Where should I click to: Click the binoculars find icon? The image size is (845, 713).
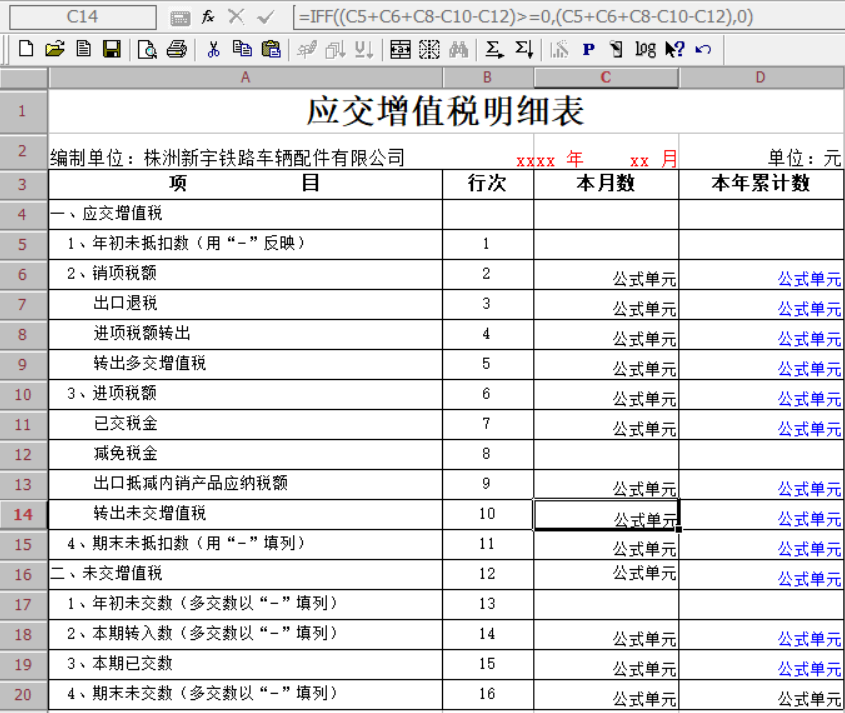tap(458, 50)
